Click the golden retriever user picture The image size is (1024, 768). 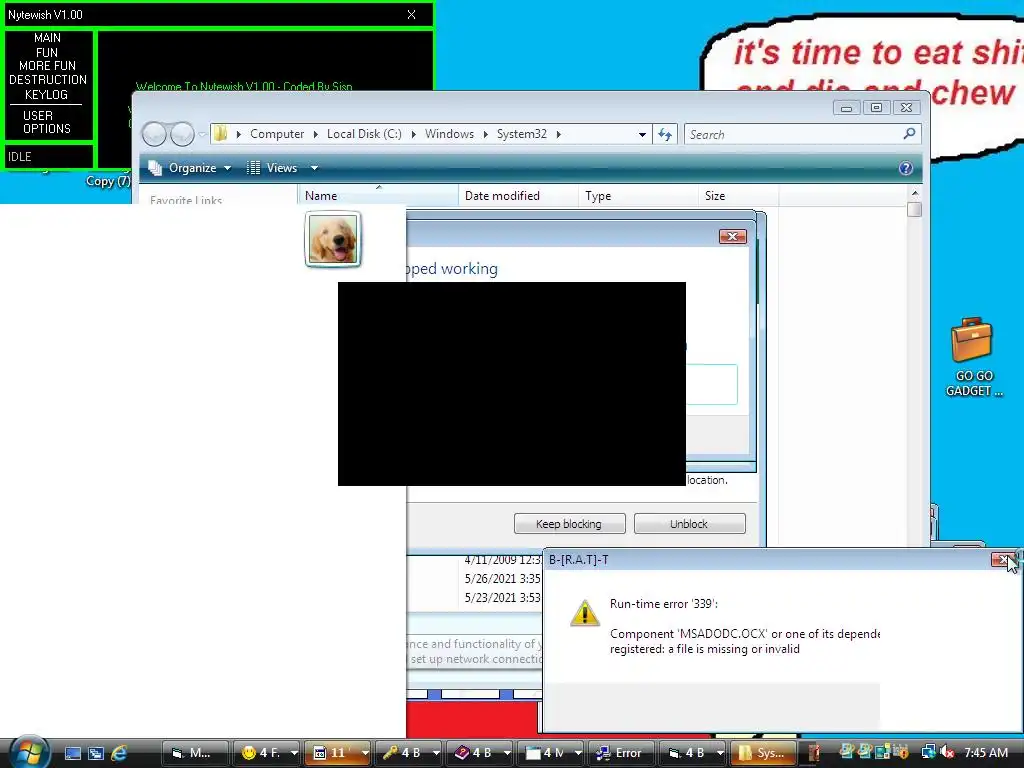pos(333,239)
